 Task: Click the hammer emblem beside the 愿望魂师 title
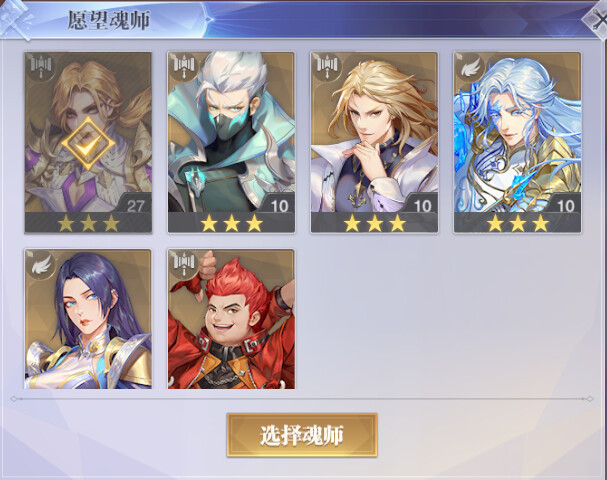15,19
